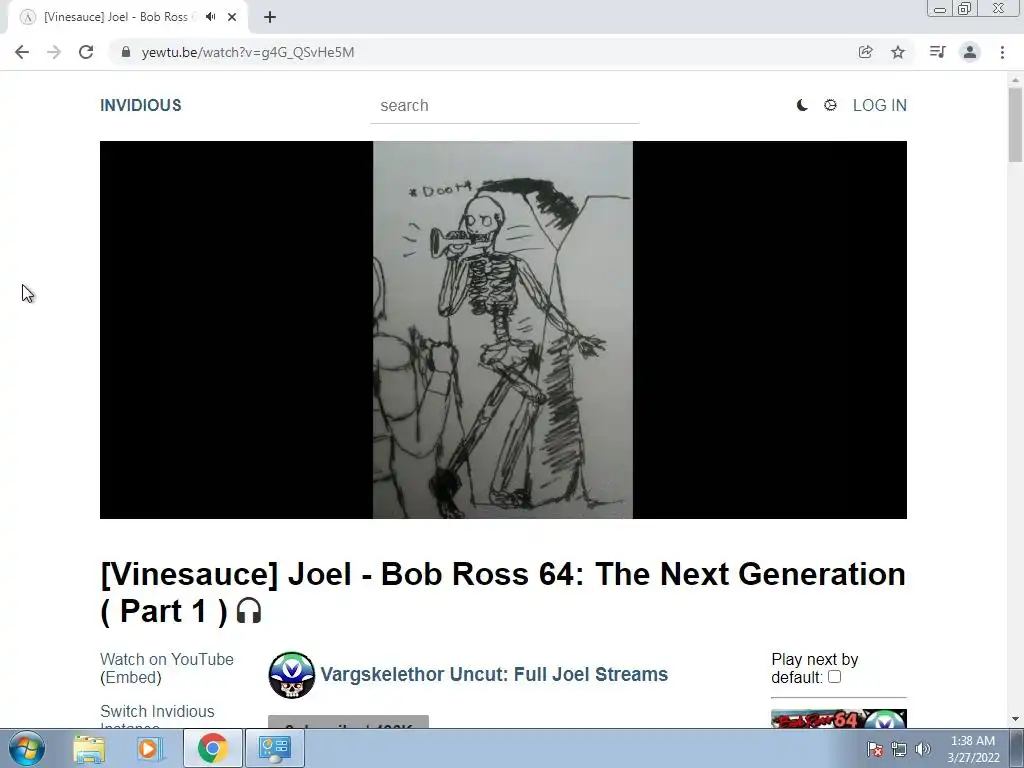Open Vargskelethor Uncut: Full Joel Streams channel
This screenshot has width=1024, height=768.
point(494,675)
